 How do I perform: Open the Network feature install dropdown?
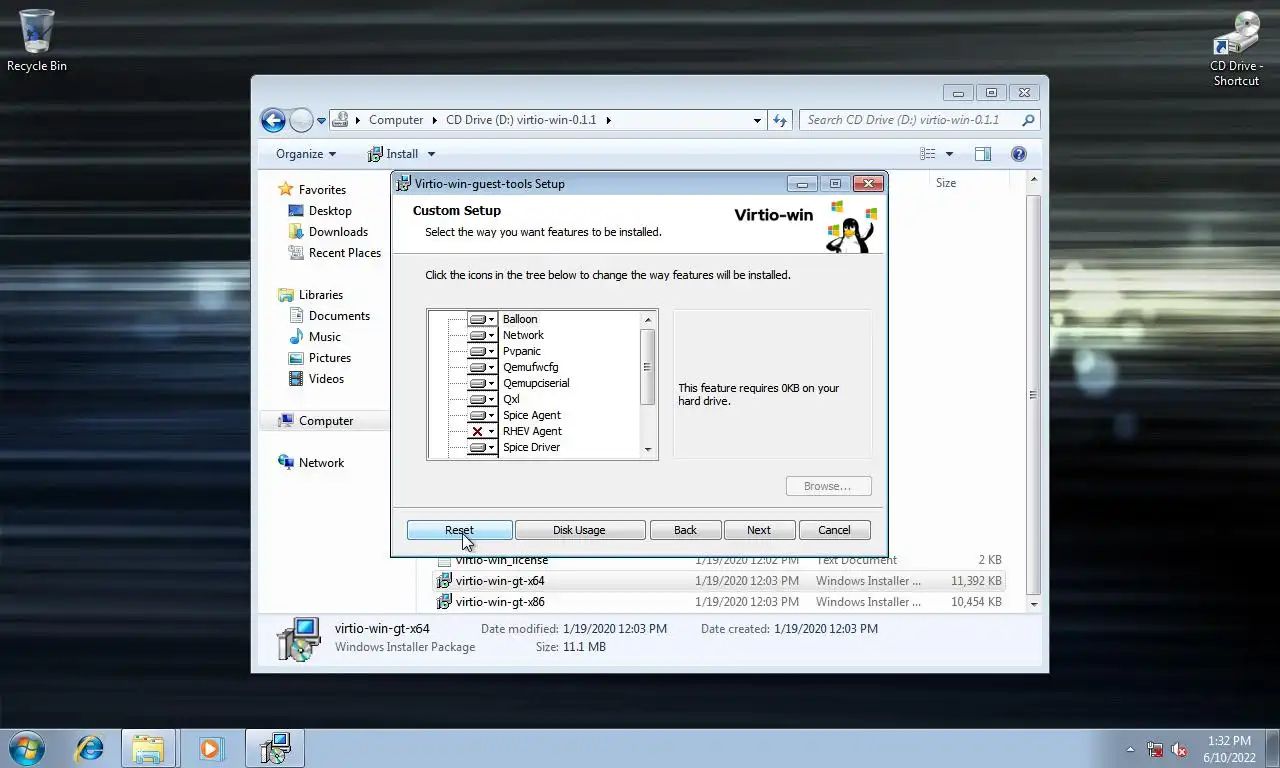pos(482,335)
